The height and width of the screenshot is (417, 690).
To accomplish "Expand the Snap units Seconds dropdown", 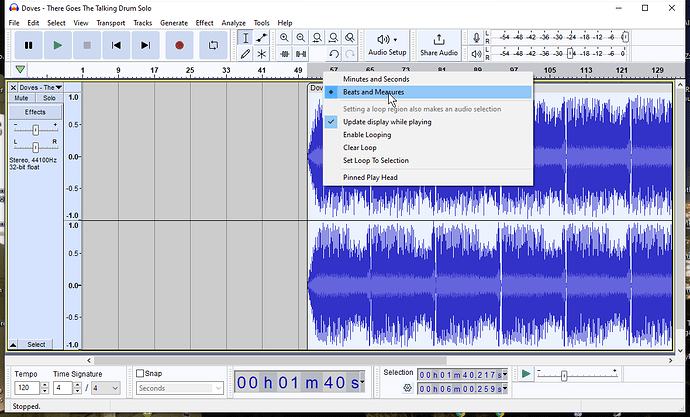I will 180,388.
